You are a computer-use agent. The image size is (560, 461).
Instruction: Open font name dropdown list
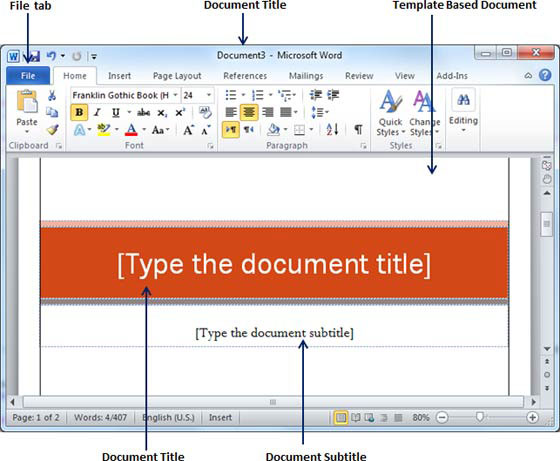pos(175,95)
